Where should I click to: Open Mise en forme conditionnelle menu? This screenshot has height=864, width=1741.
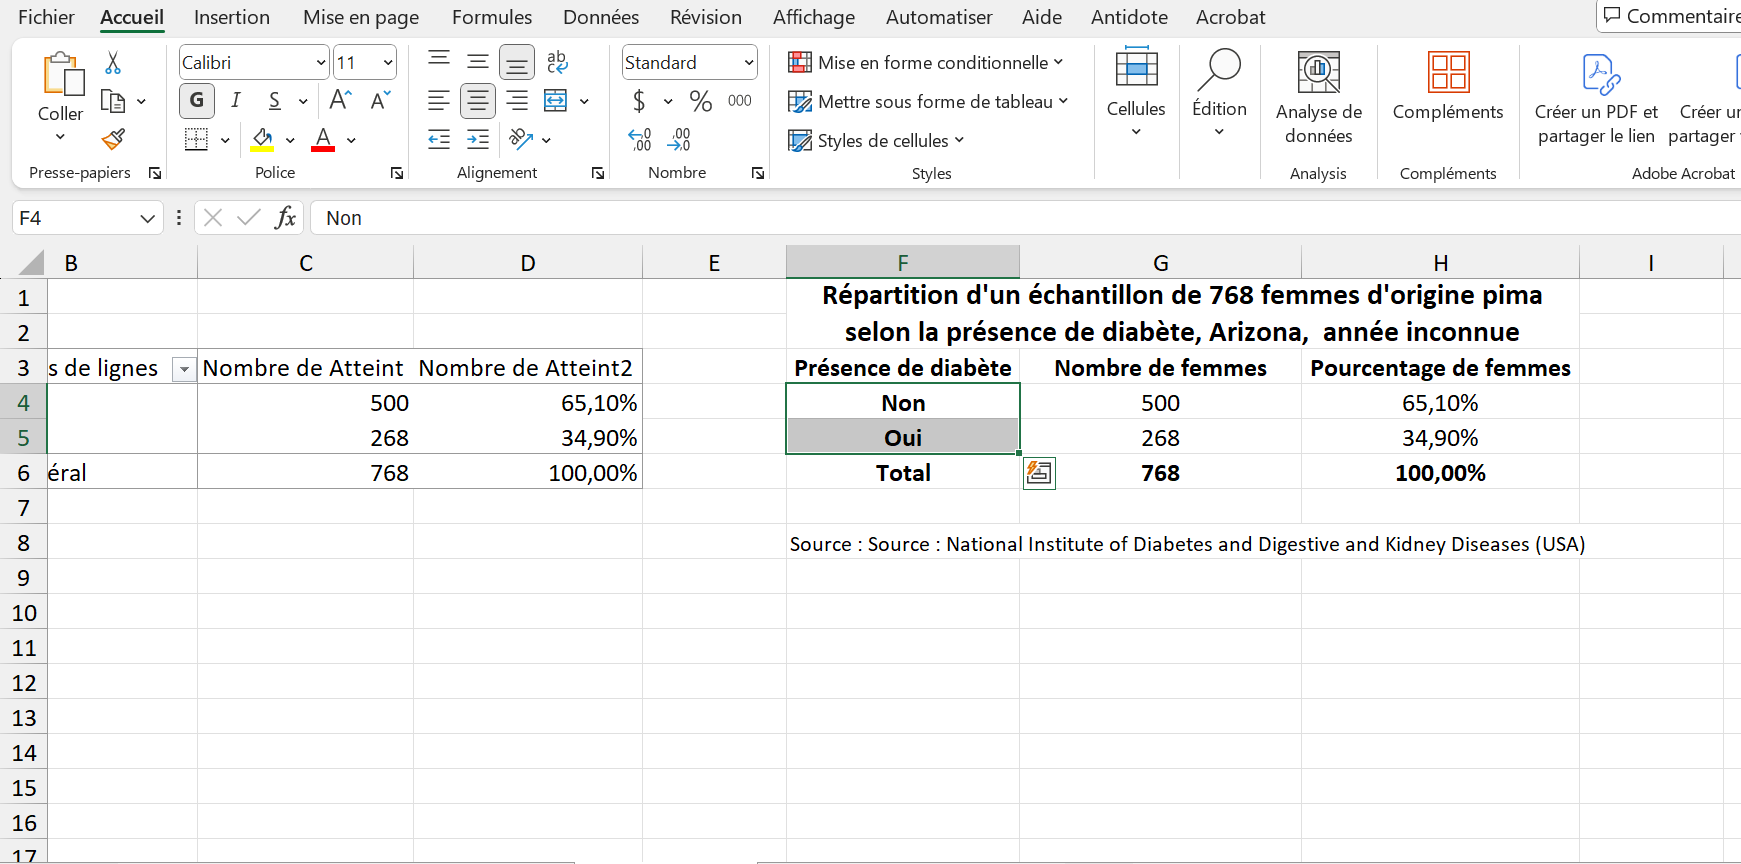[x=925, y=63]
